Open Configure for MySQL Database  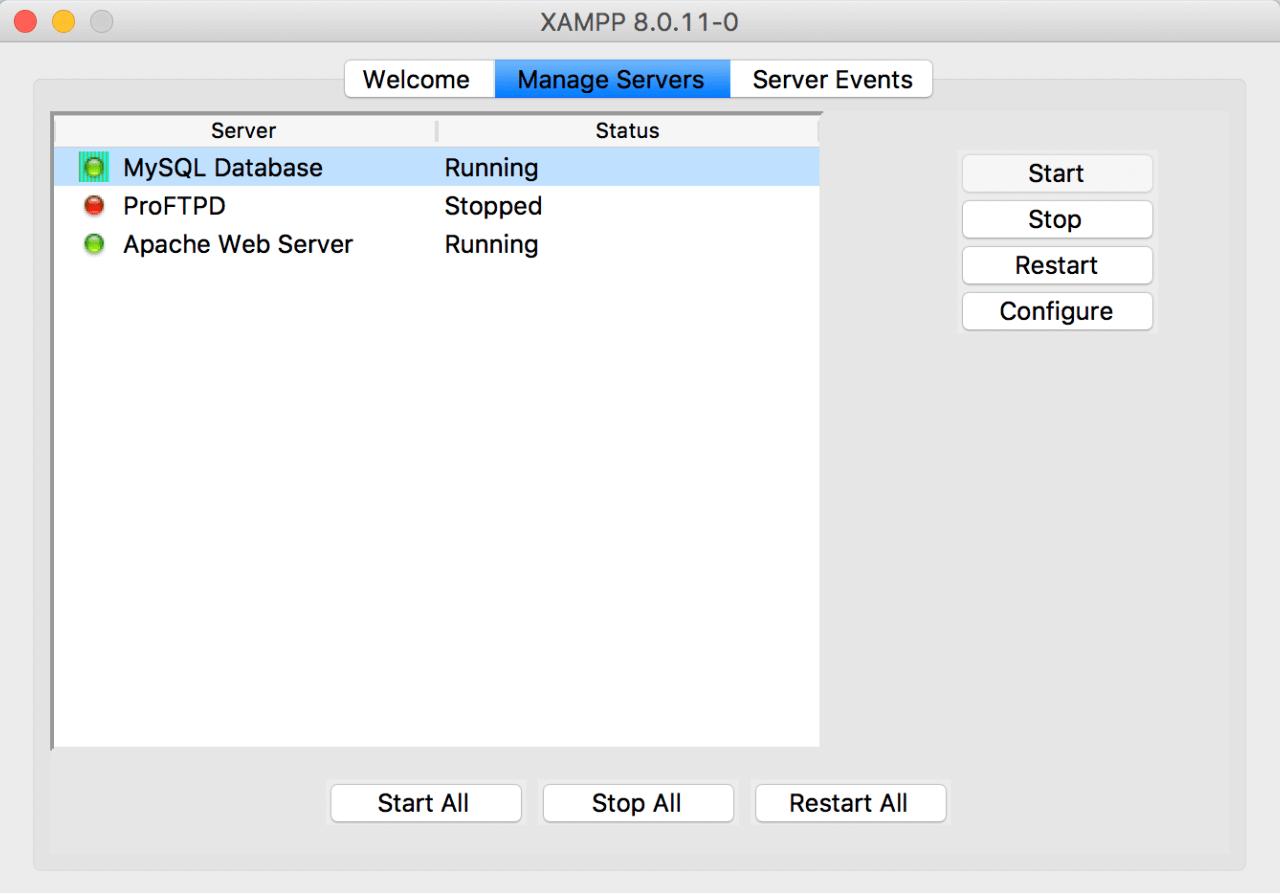(1057, 311)
